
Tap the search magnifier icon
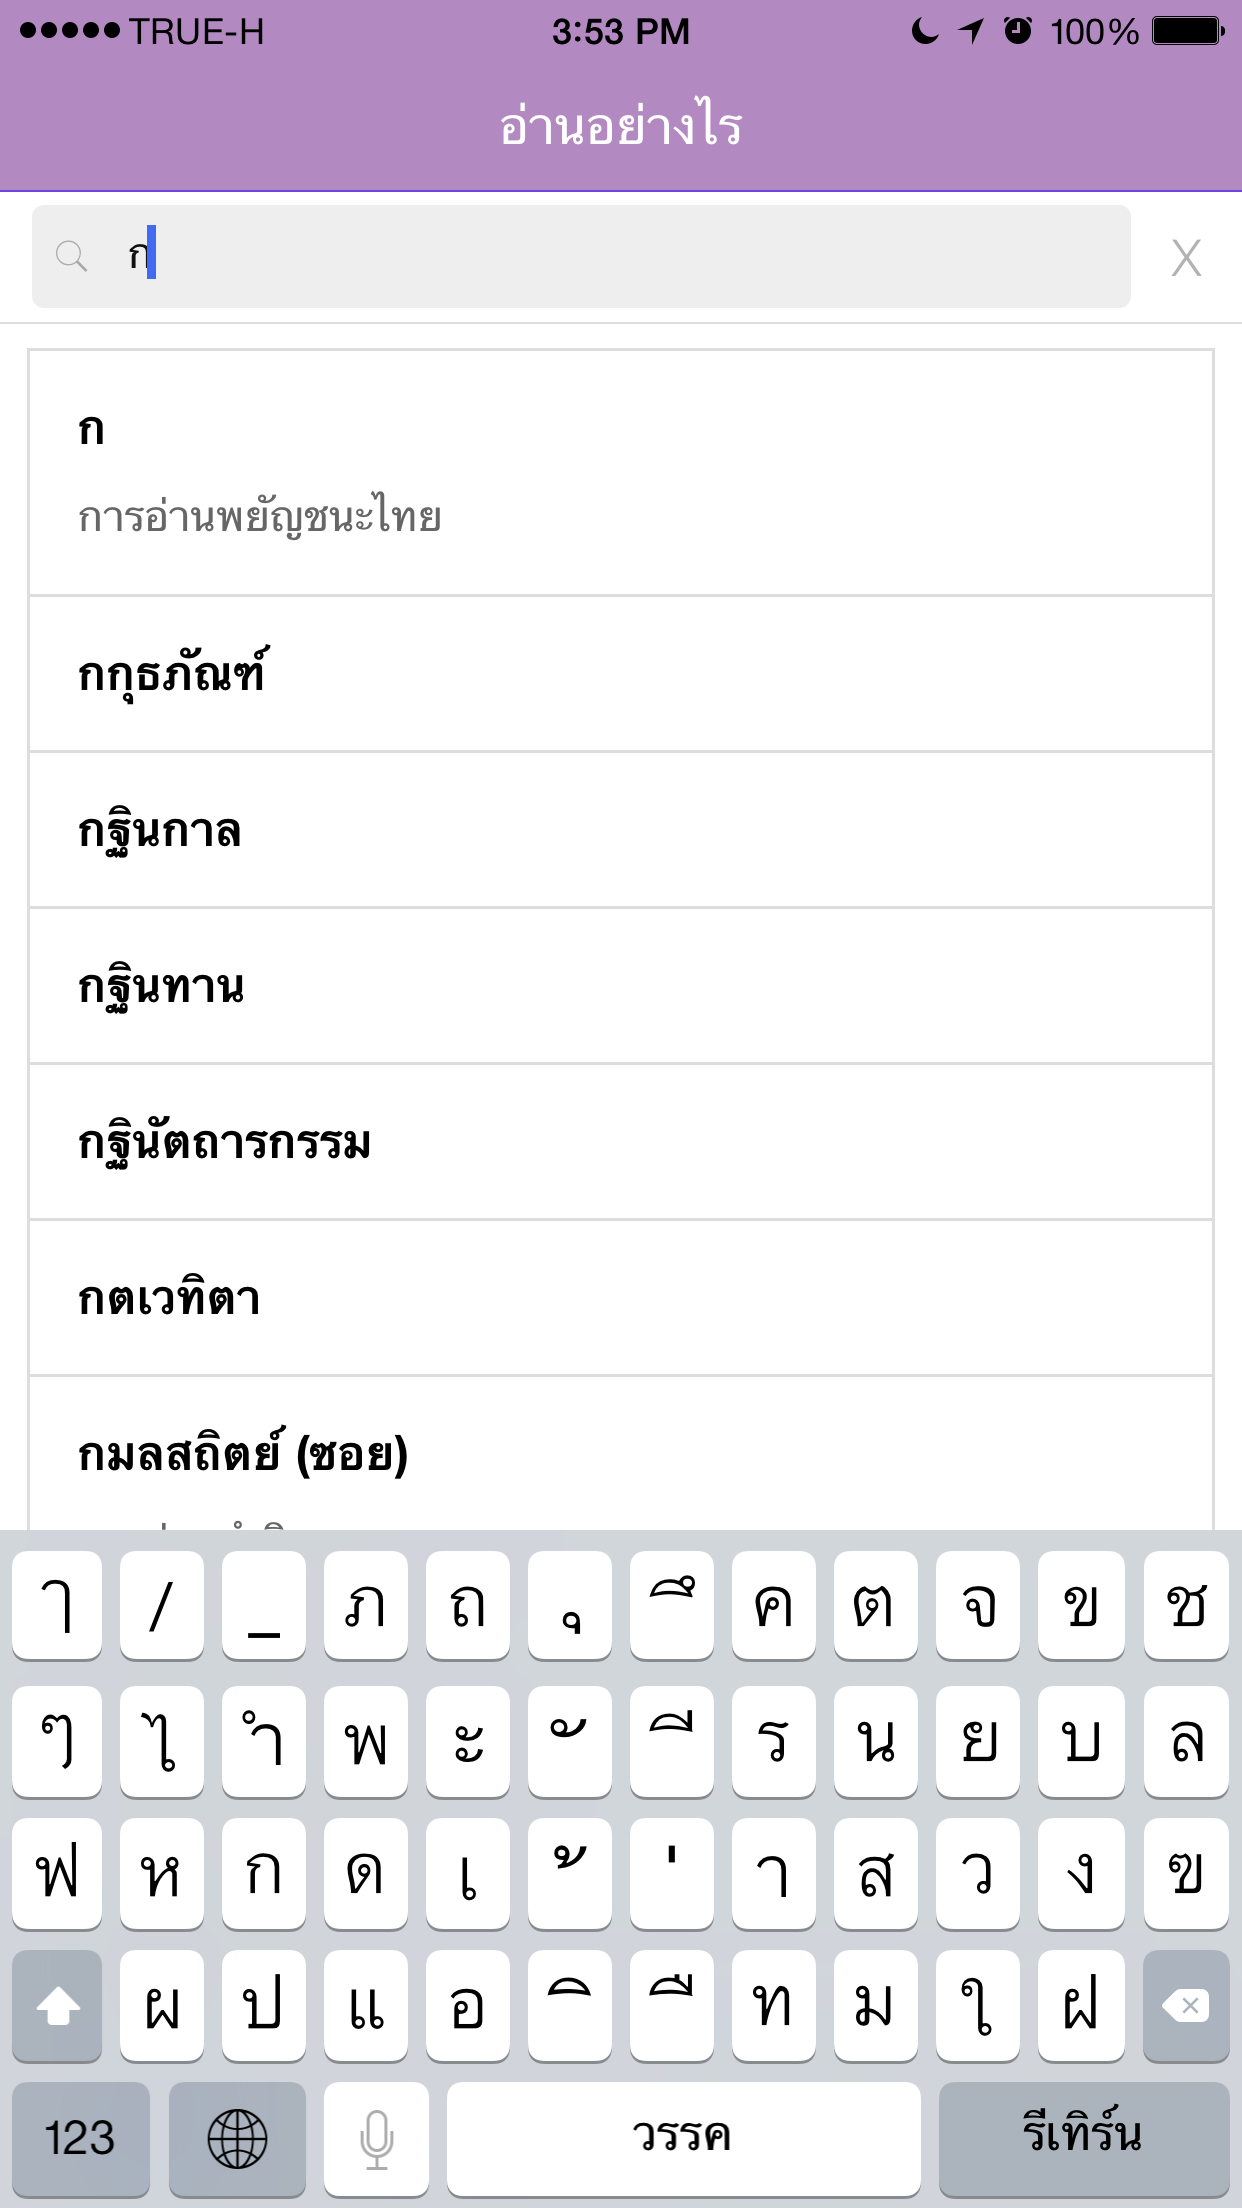click(x=71, y=257)
